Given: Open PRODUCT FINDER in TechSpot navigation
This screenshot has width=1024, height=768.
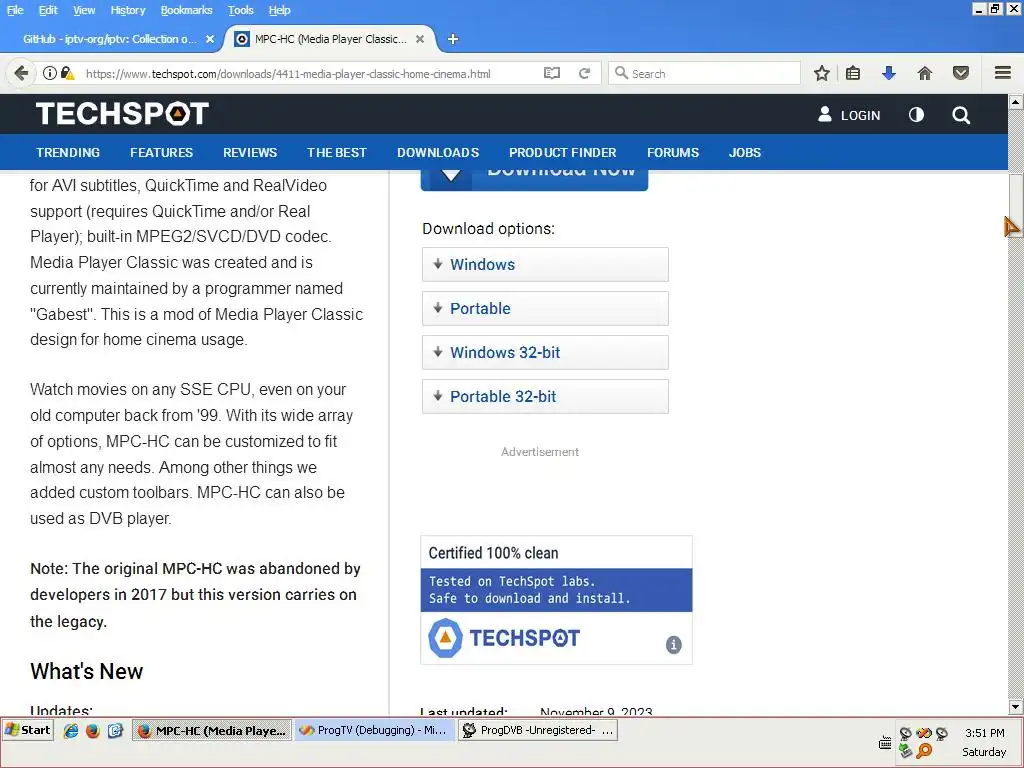Looking at the screenshot, I should [x=563, y=152].
